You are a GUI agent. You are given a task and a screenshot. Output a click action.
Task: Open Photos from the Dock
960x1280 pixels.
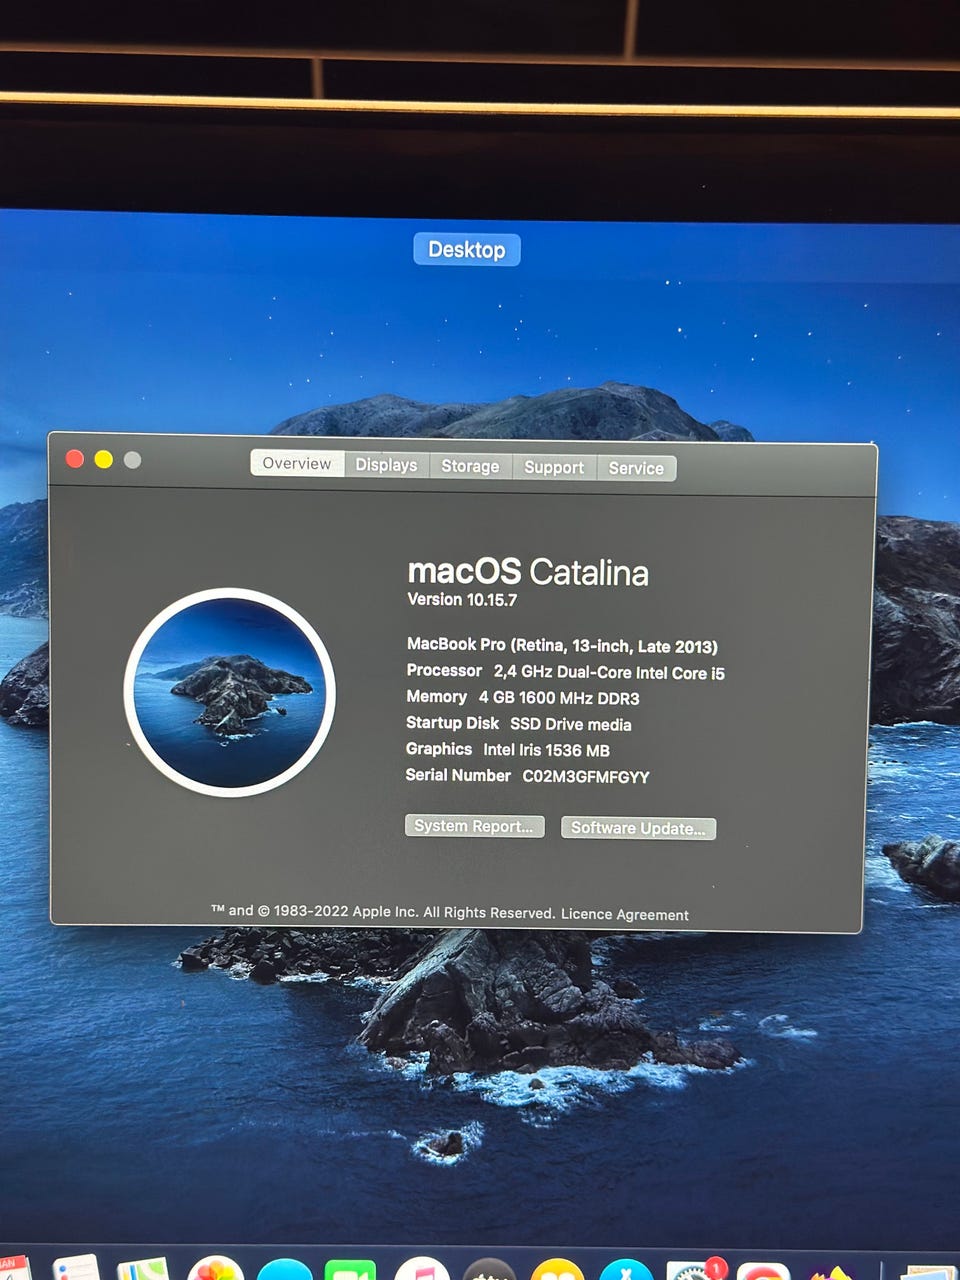pos(215,1268)
